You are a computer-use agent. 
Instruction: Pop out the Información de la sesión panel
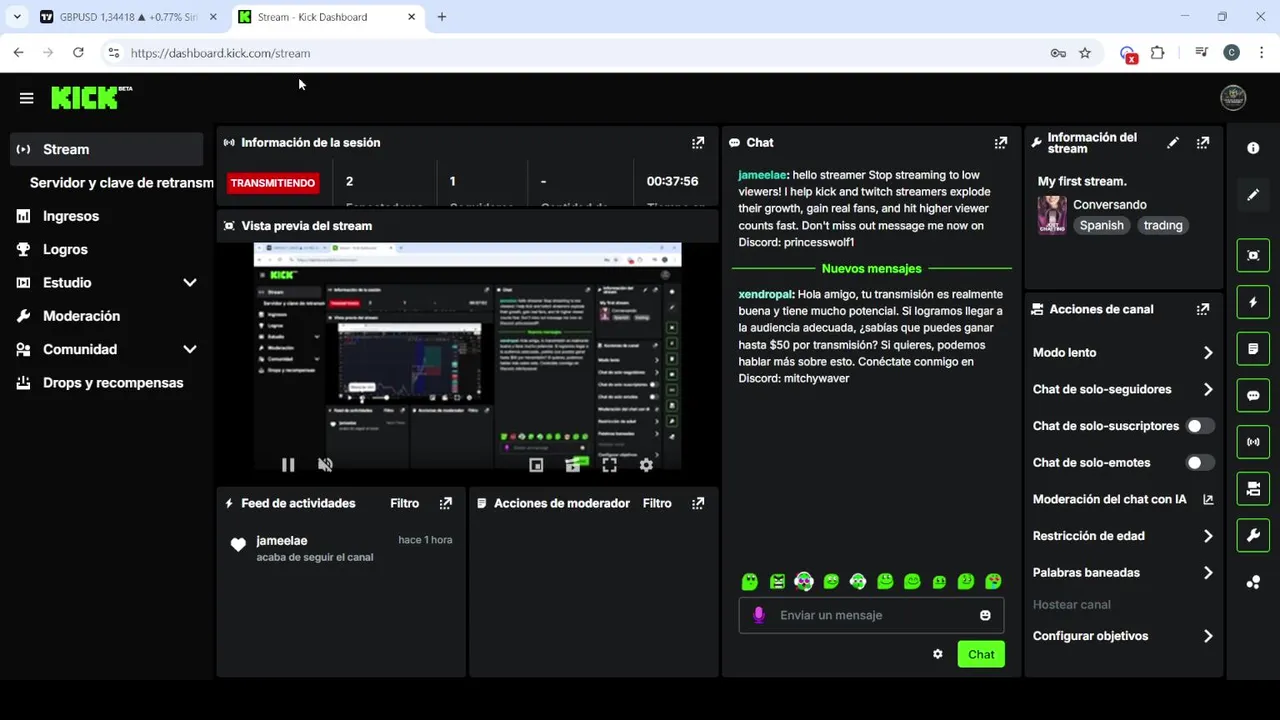click(x=698, y=143)
